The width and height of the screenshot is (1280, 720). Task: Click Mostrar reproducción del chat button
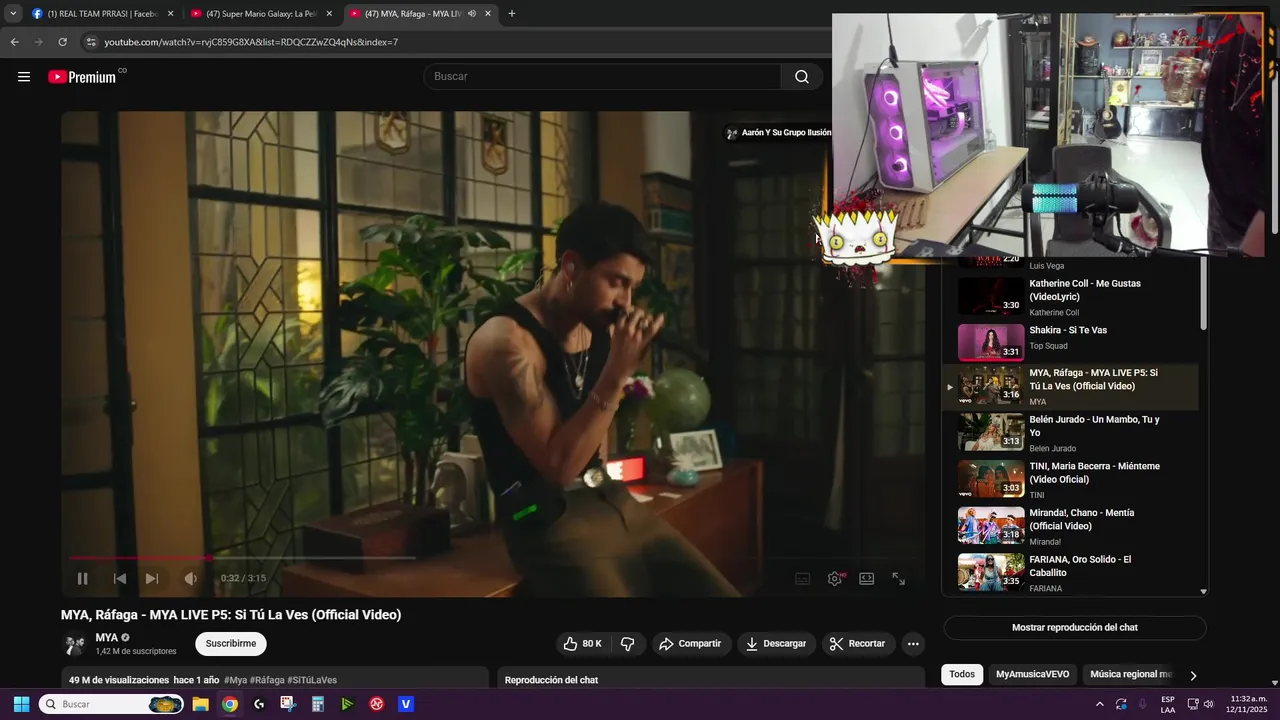1075,628
